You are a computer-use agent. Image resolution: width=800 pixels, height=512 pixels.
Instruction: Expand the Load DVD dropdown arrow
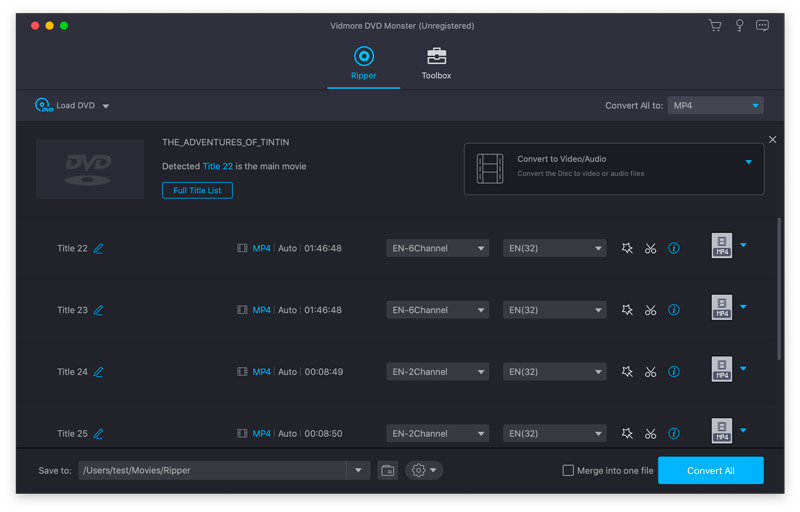[x=106, y=106]
